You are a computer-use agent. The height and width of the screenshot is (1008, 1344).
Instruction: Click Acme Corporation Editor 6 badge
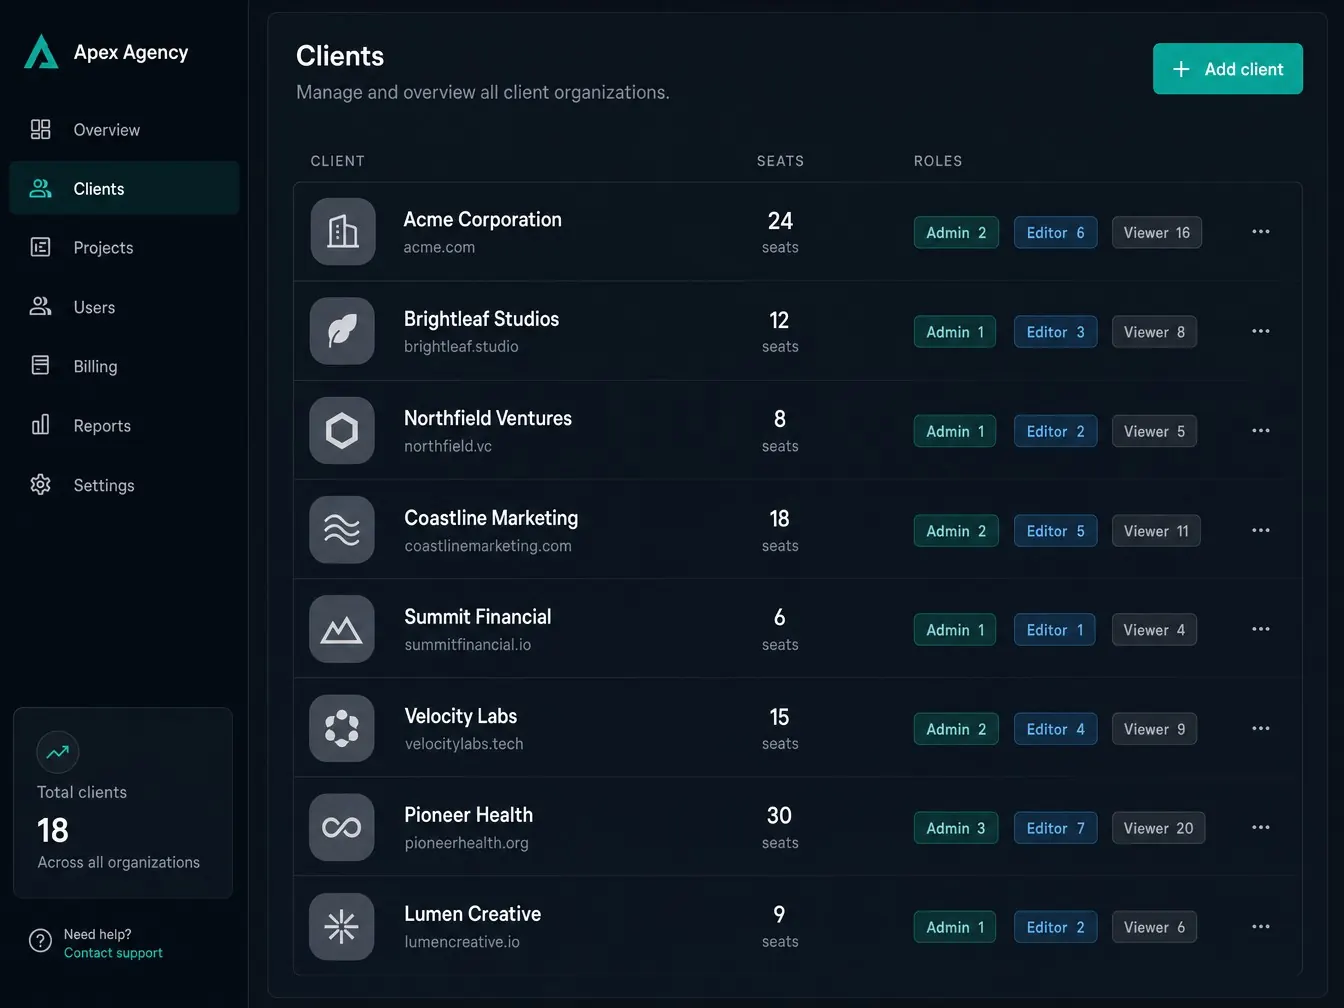[1055, 233]
